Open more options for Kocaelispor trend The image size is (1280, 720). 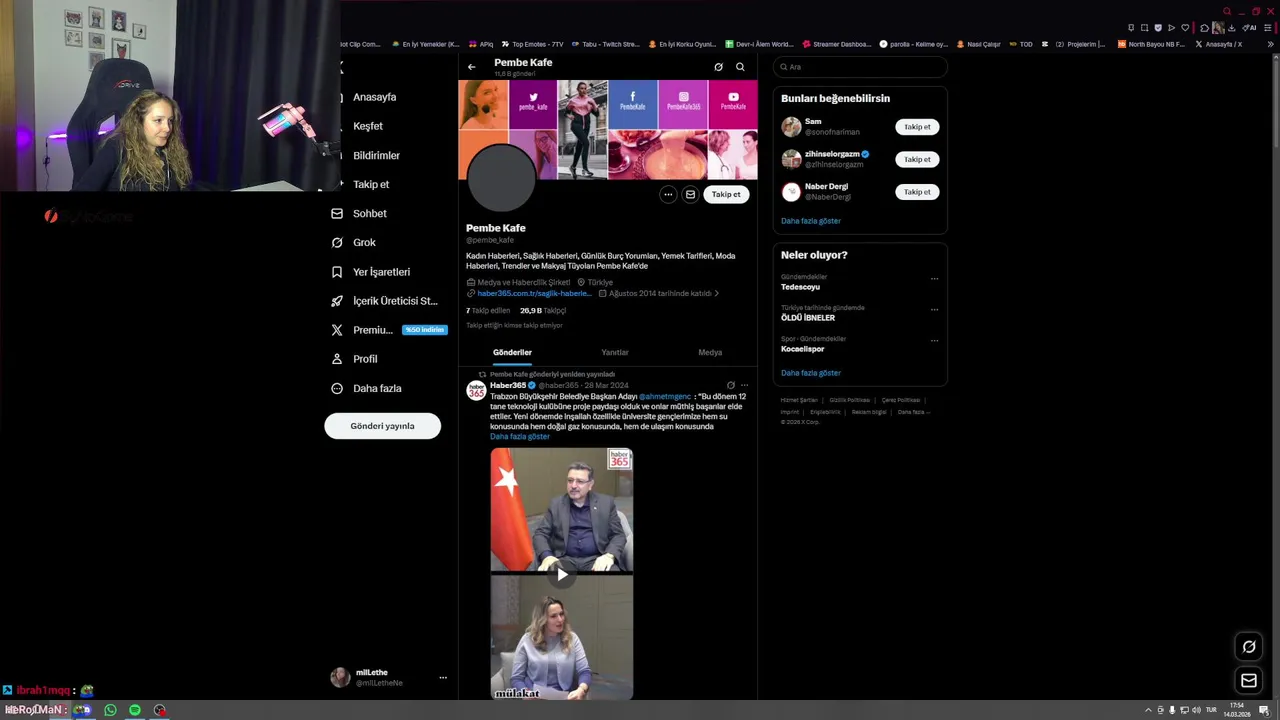(x=934, y=341)
